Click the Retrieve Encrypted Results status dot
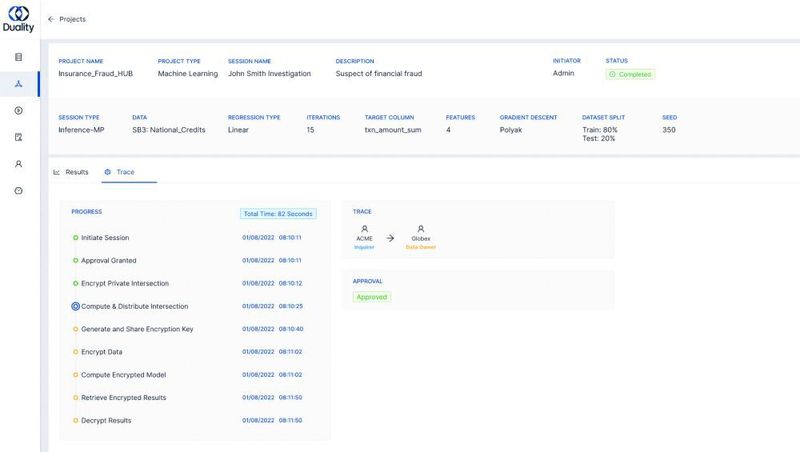Image resolution: width=800 pixels, height=452 pixels. (x=76, y=398)
